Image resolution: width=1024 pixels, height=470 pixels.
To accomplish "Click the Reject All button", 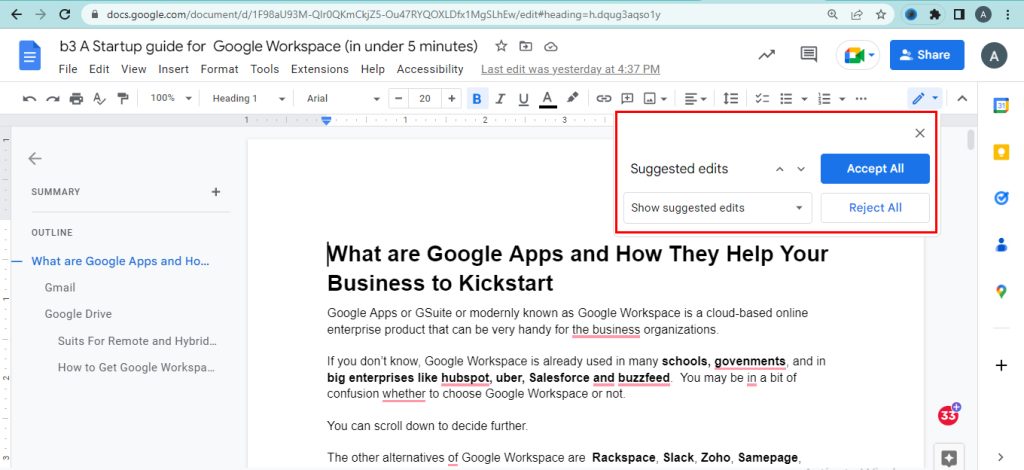I will point(875,208).
